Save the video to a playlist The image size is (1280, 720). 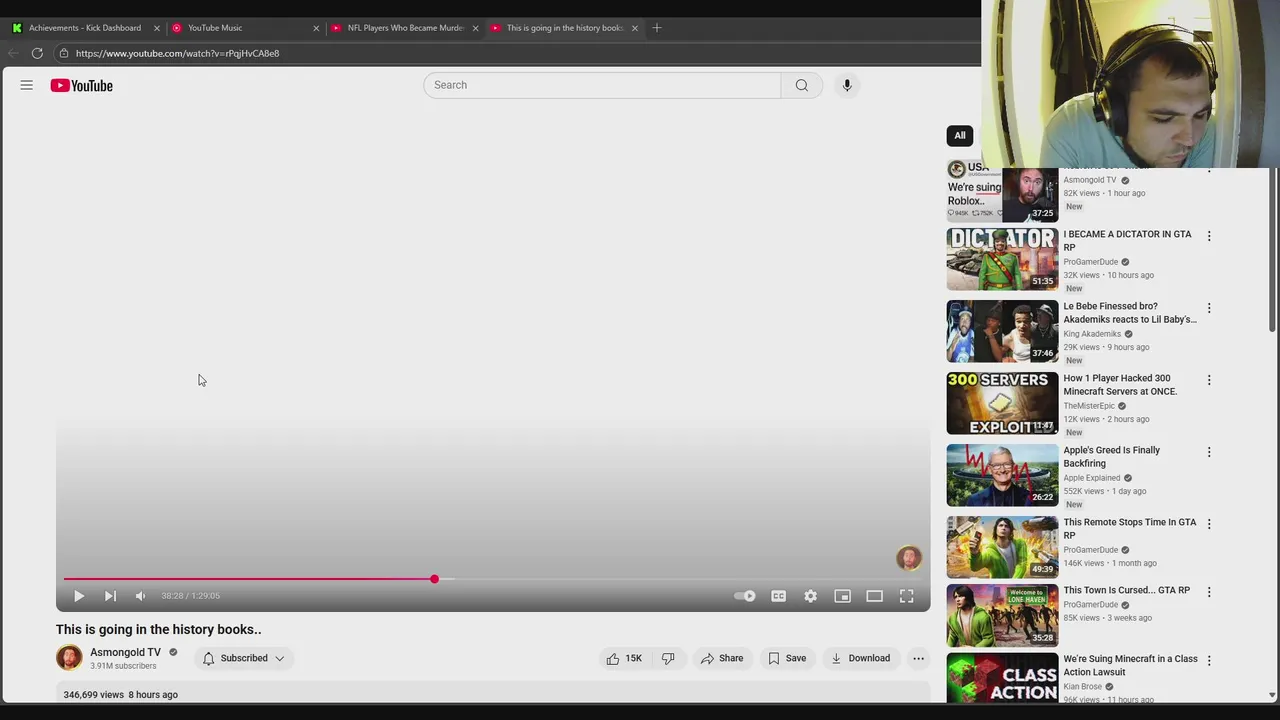click(x=787, y=658)
